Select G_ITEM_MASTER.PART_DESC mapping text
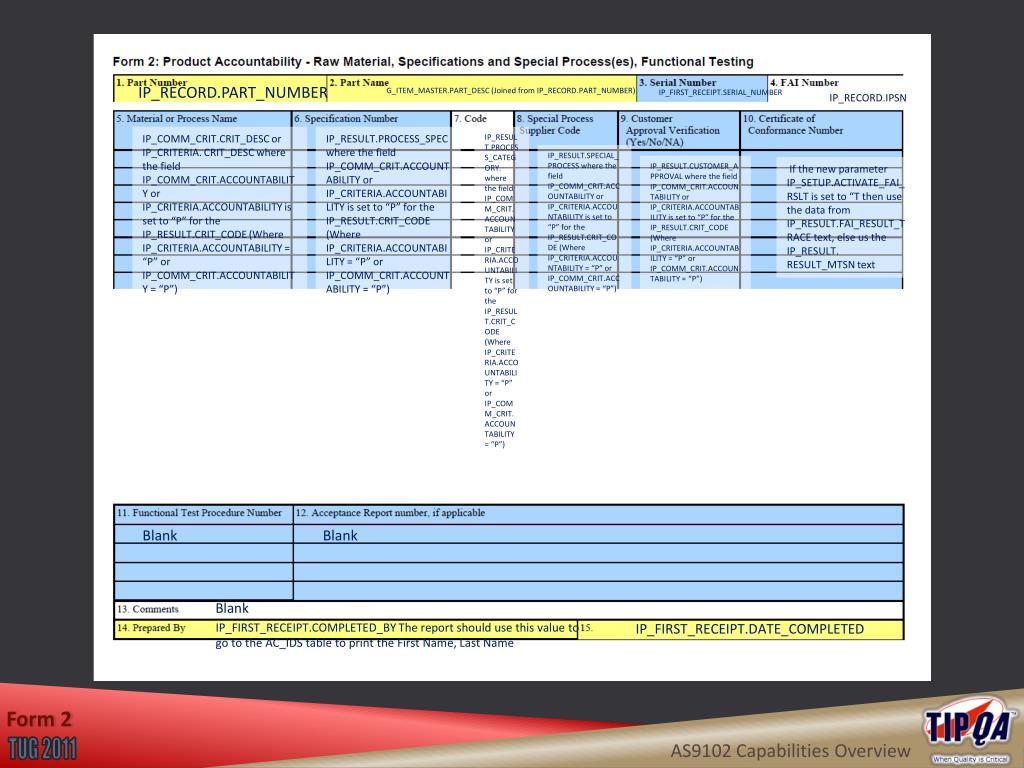The image size is (1024, 768). (x=510, y=91)
